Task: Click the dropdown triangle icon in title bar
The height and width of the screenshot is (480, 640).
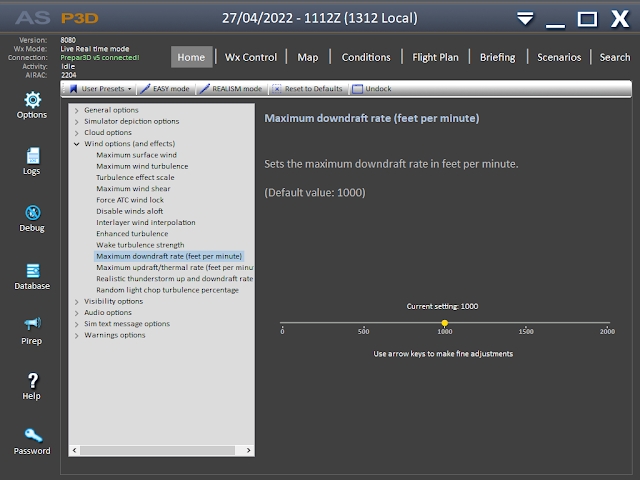Action: click(525, 19)
